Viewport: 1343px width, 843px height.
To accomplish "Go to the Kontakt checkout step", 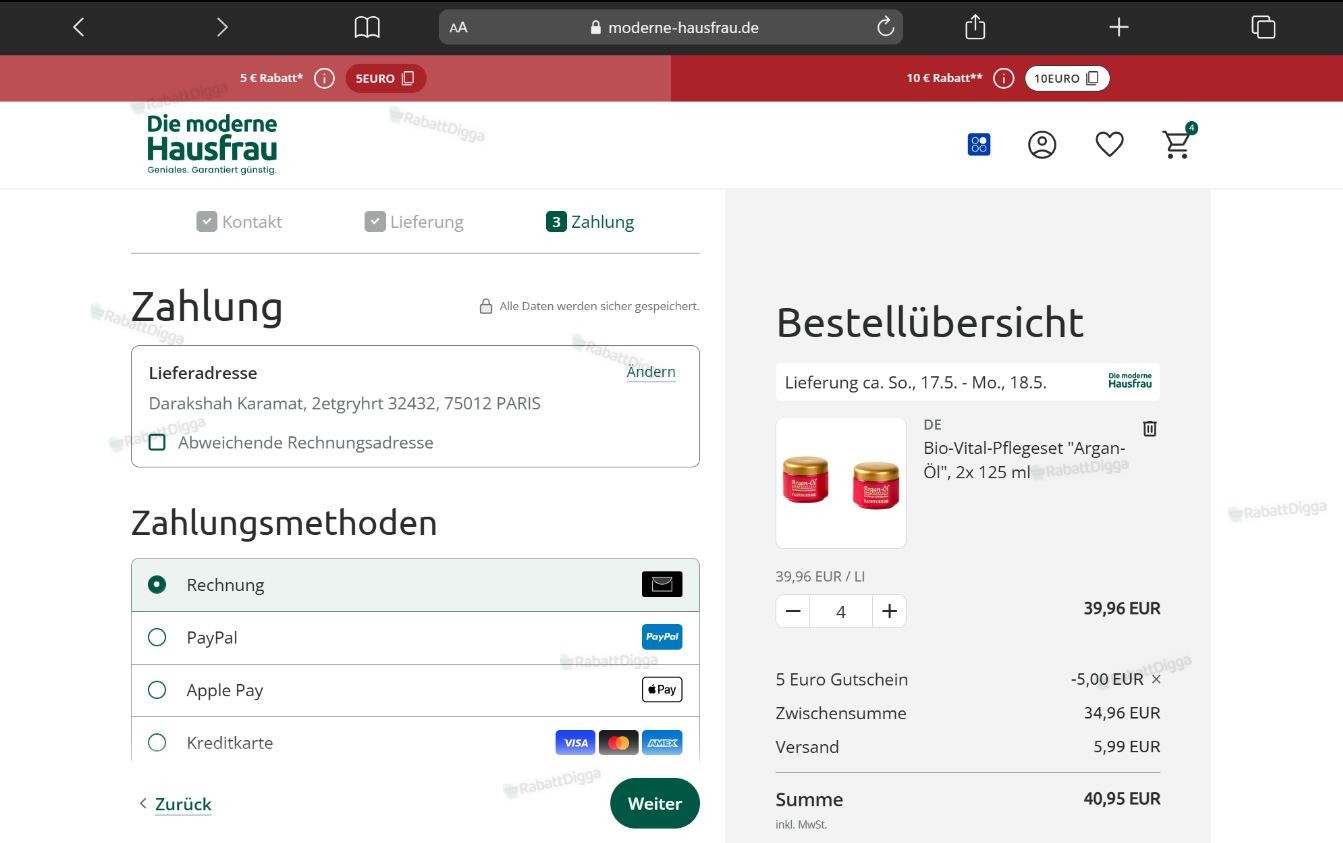I will (239, 222).
